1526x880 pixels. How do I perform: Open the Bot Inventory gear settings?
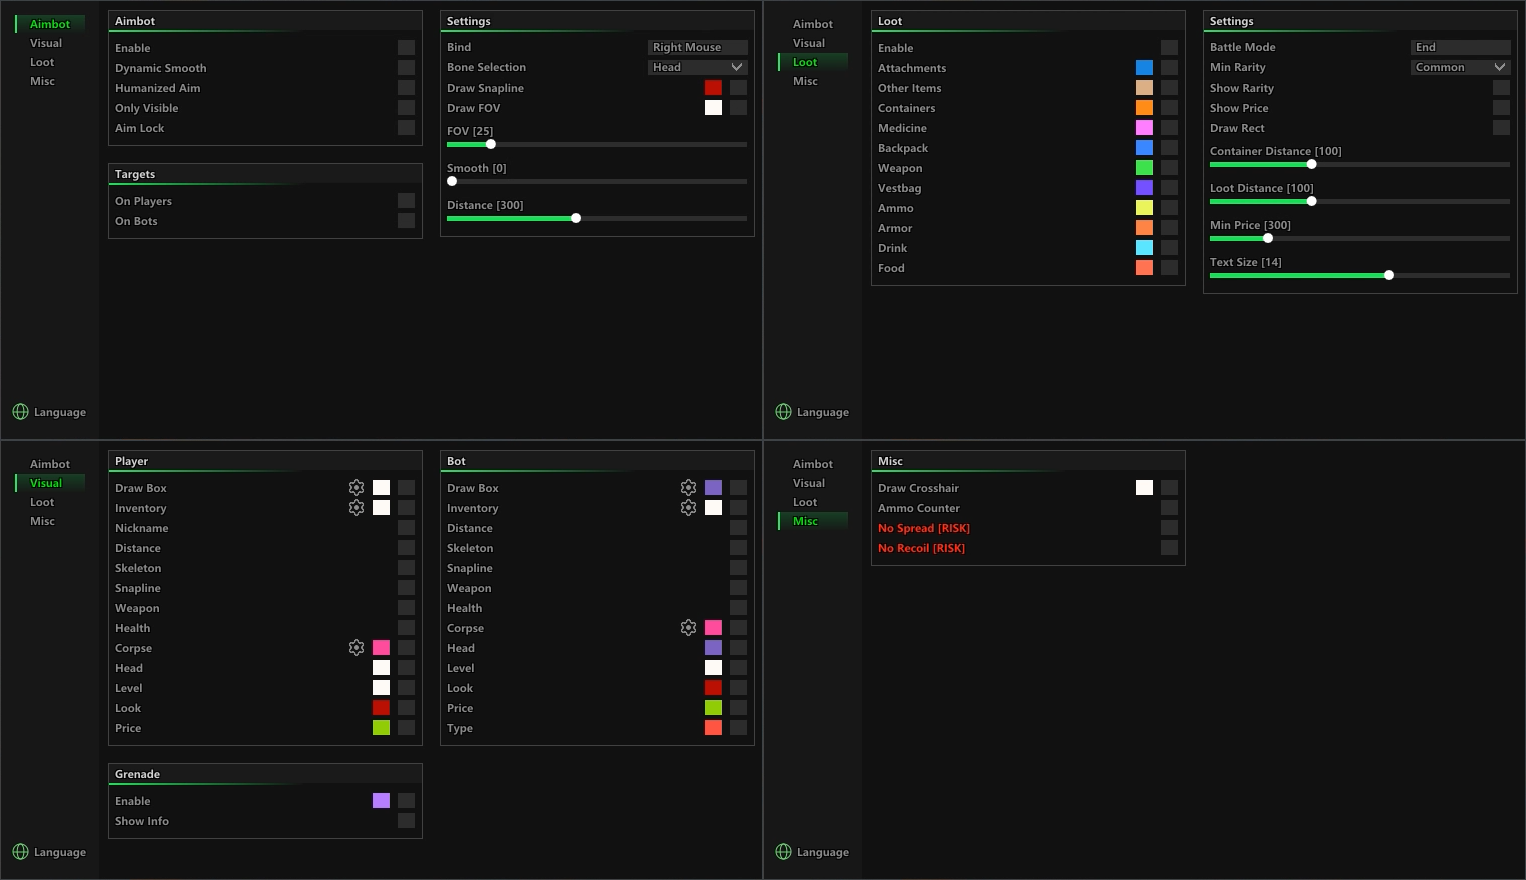click(688, 508)
